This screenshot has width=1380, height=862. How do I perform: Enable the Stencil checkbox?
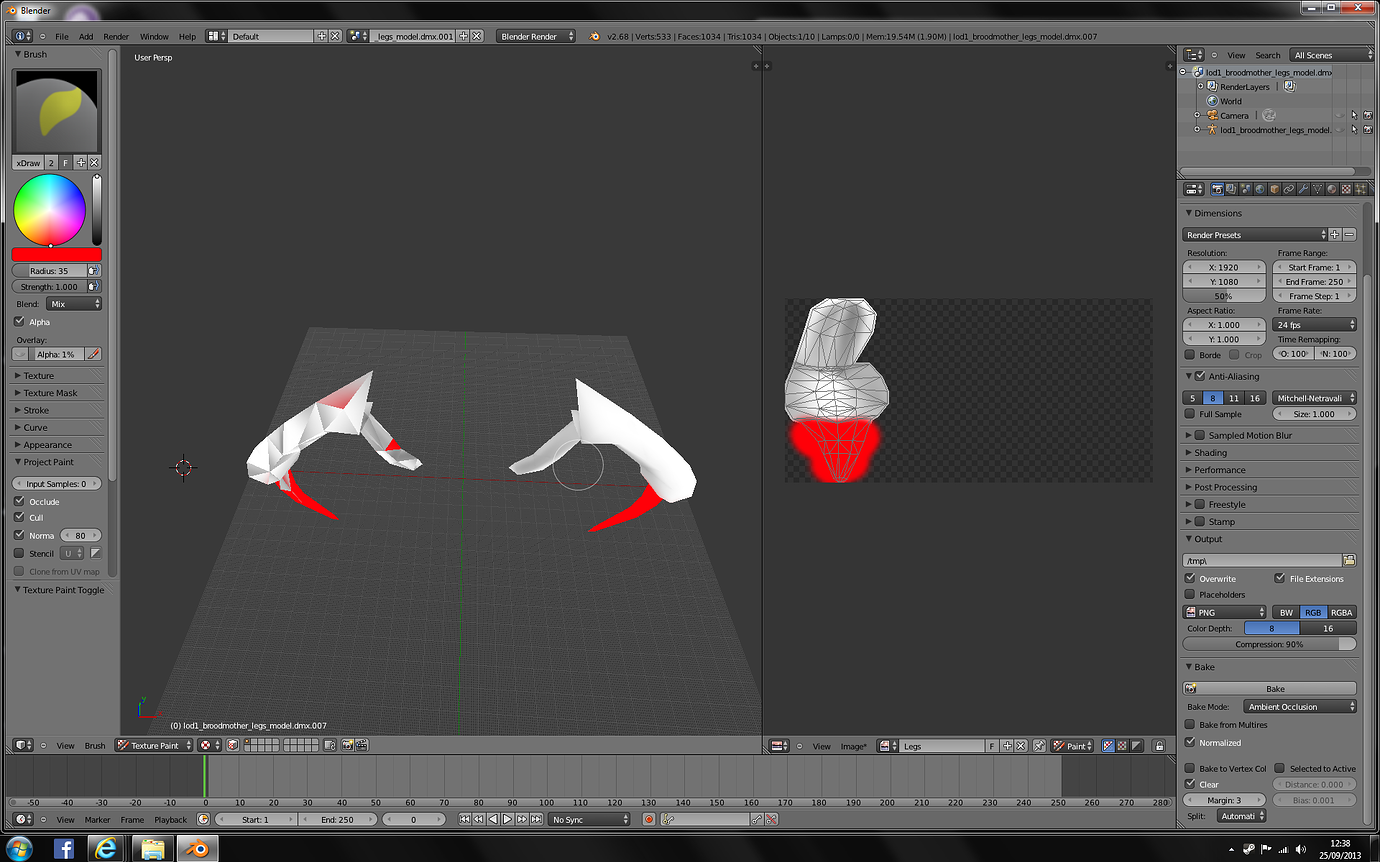tap(19, 553)
